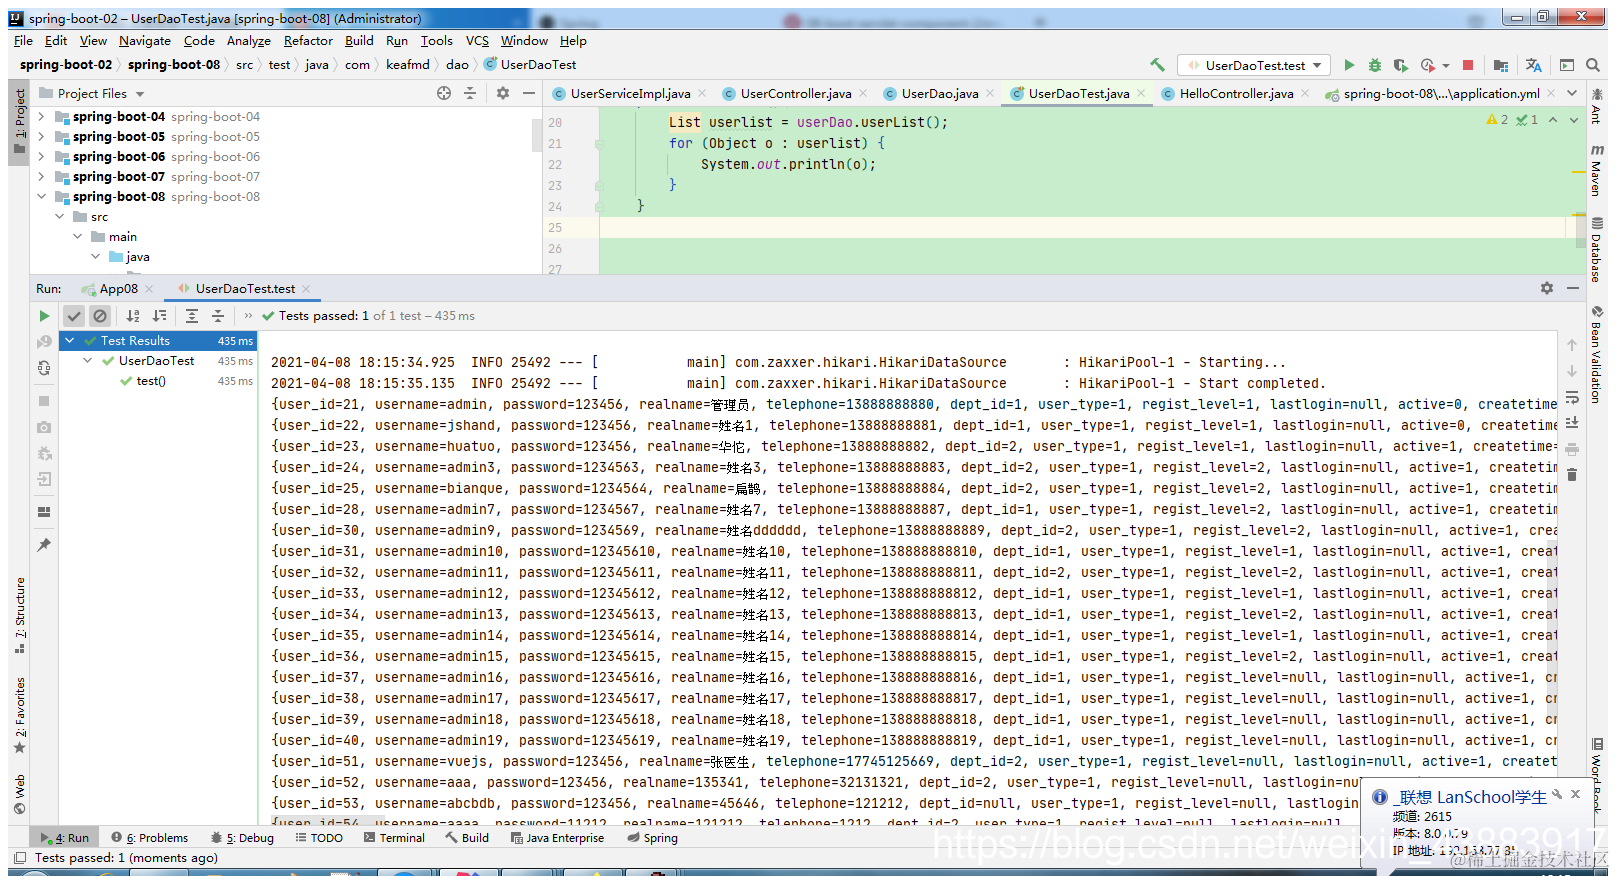Hide the Project tool window
Image resolution: width=1616 pixels, height=876 pixels.
[529, 93]
